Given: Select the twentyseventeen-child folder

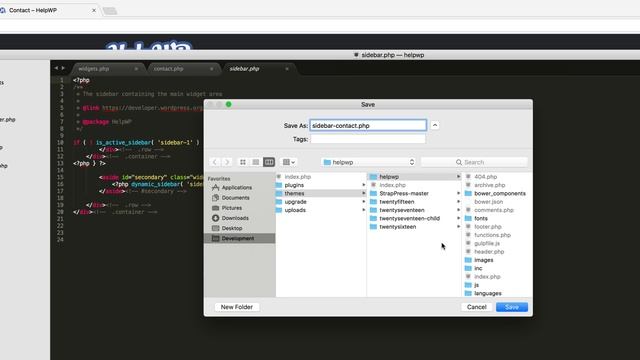Looking at the screenshot, I should point(409,218).
